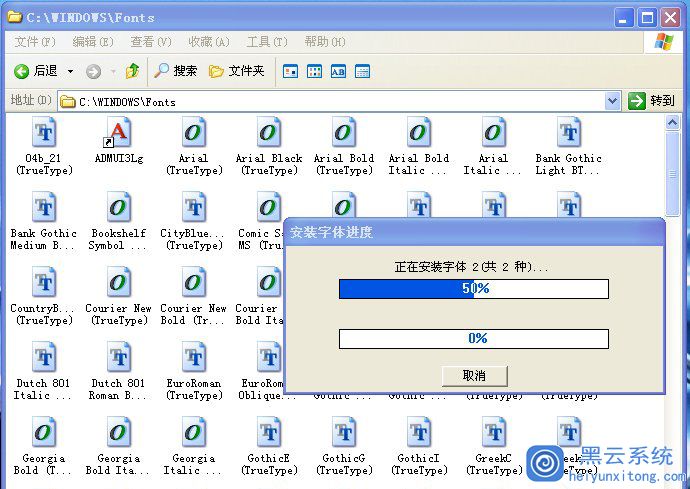The height and width of the screenshot is (489, 690).
Task: Click the 安装字体进度 dialog title bar
Action: [474, 232]
